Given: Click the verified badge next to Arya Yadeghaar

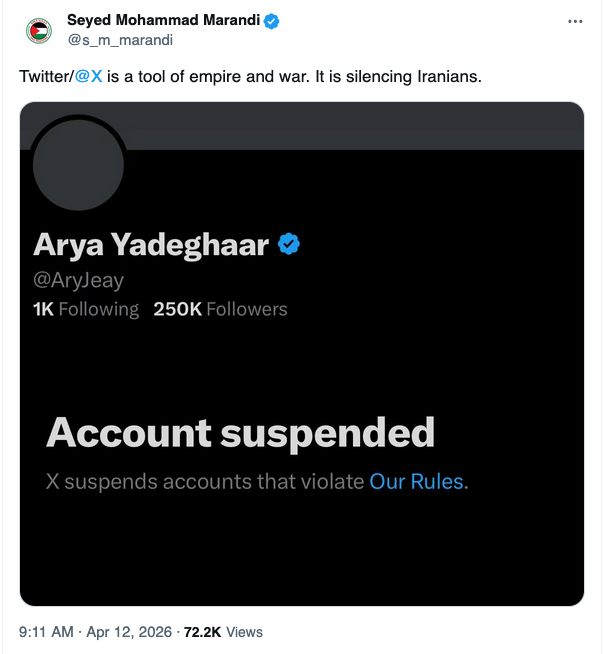Looking at the screenshot, I should click(290, 244).
